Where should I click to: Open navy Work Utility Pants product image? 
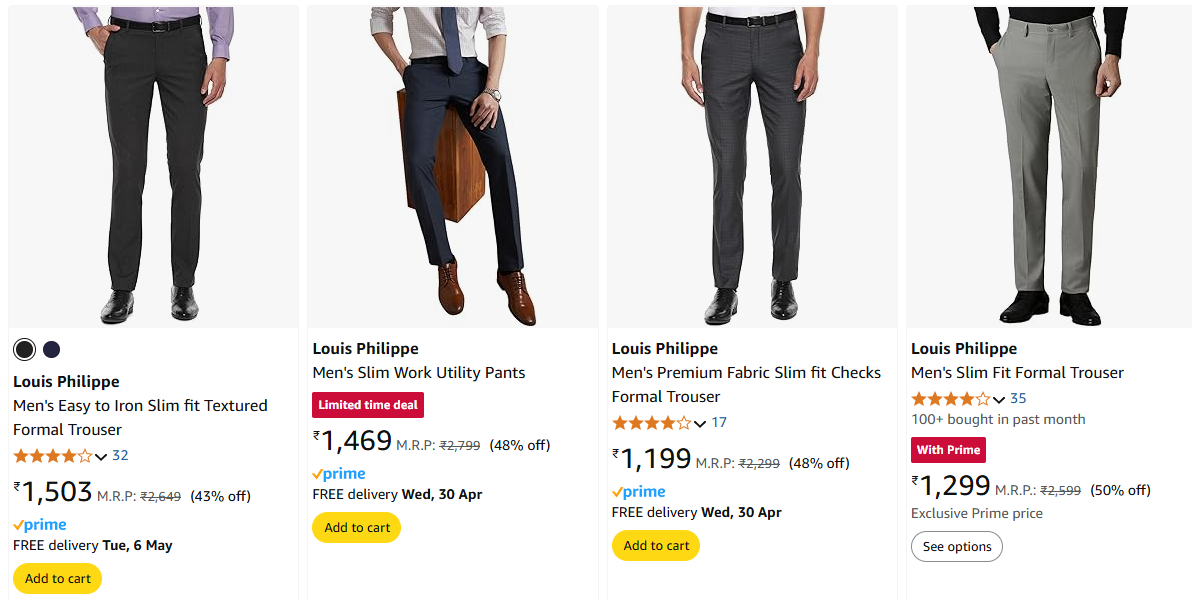click(452, 166)
